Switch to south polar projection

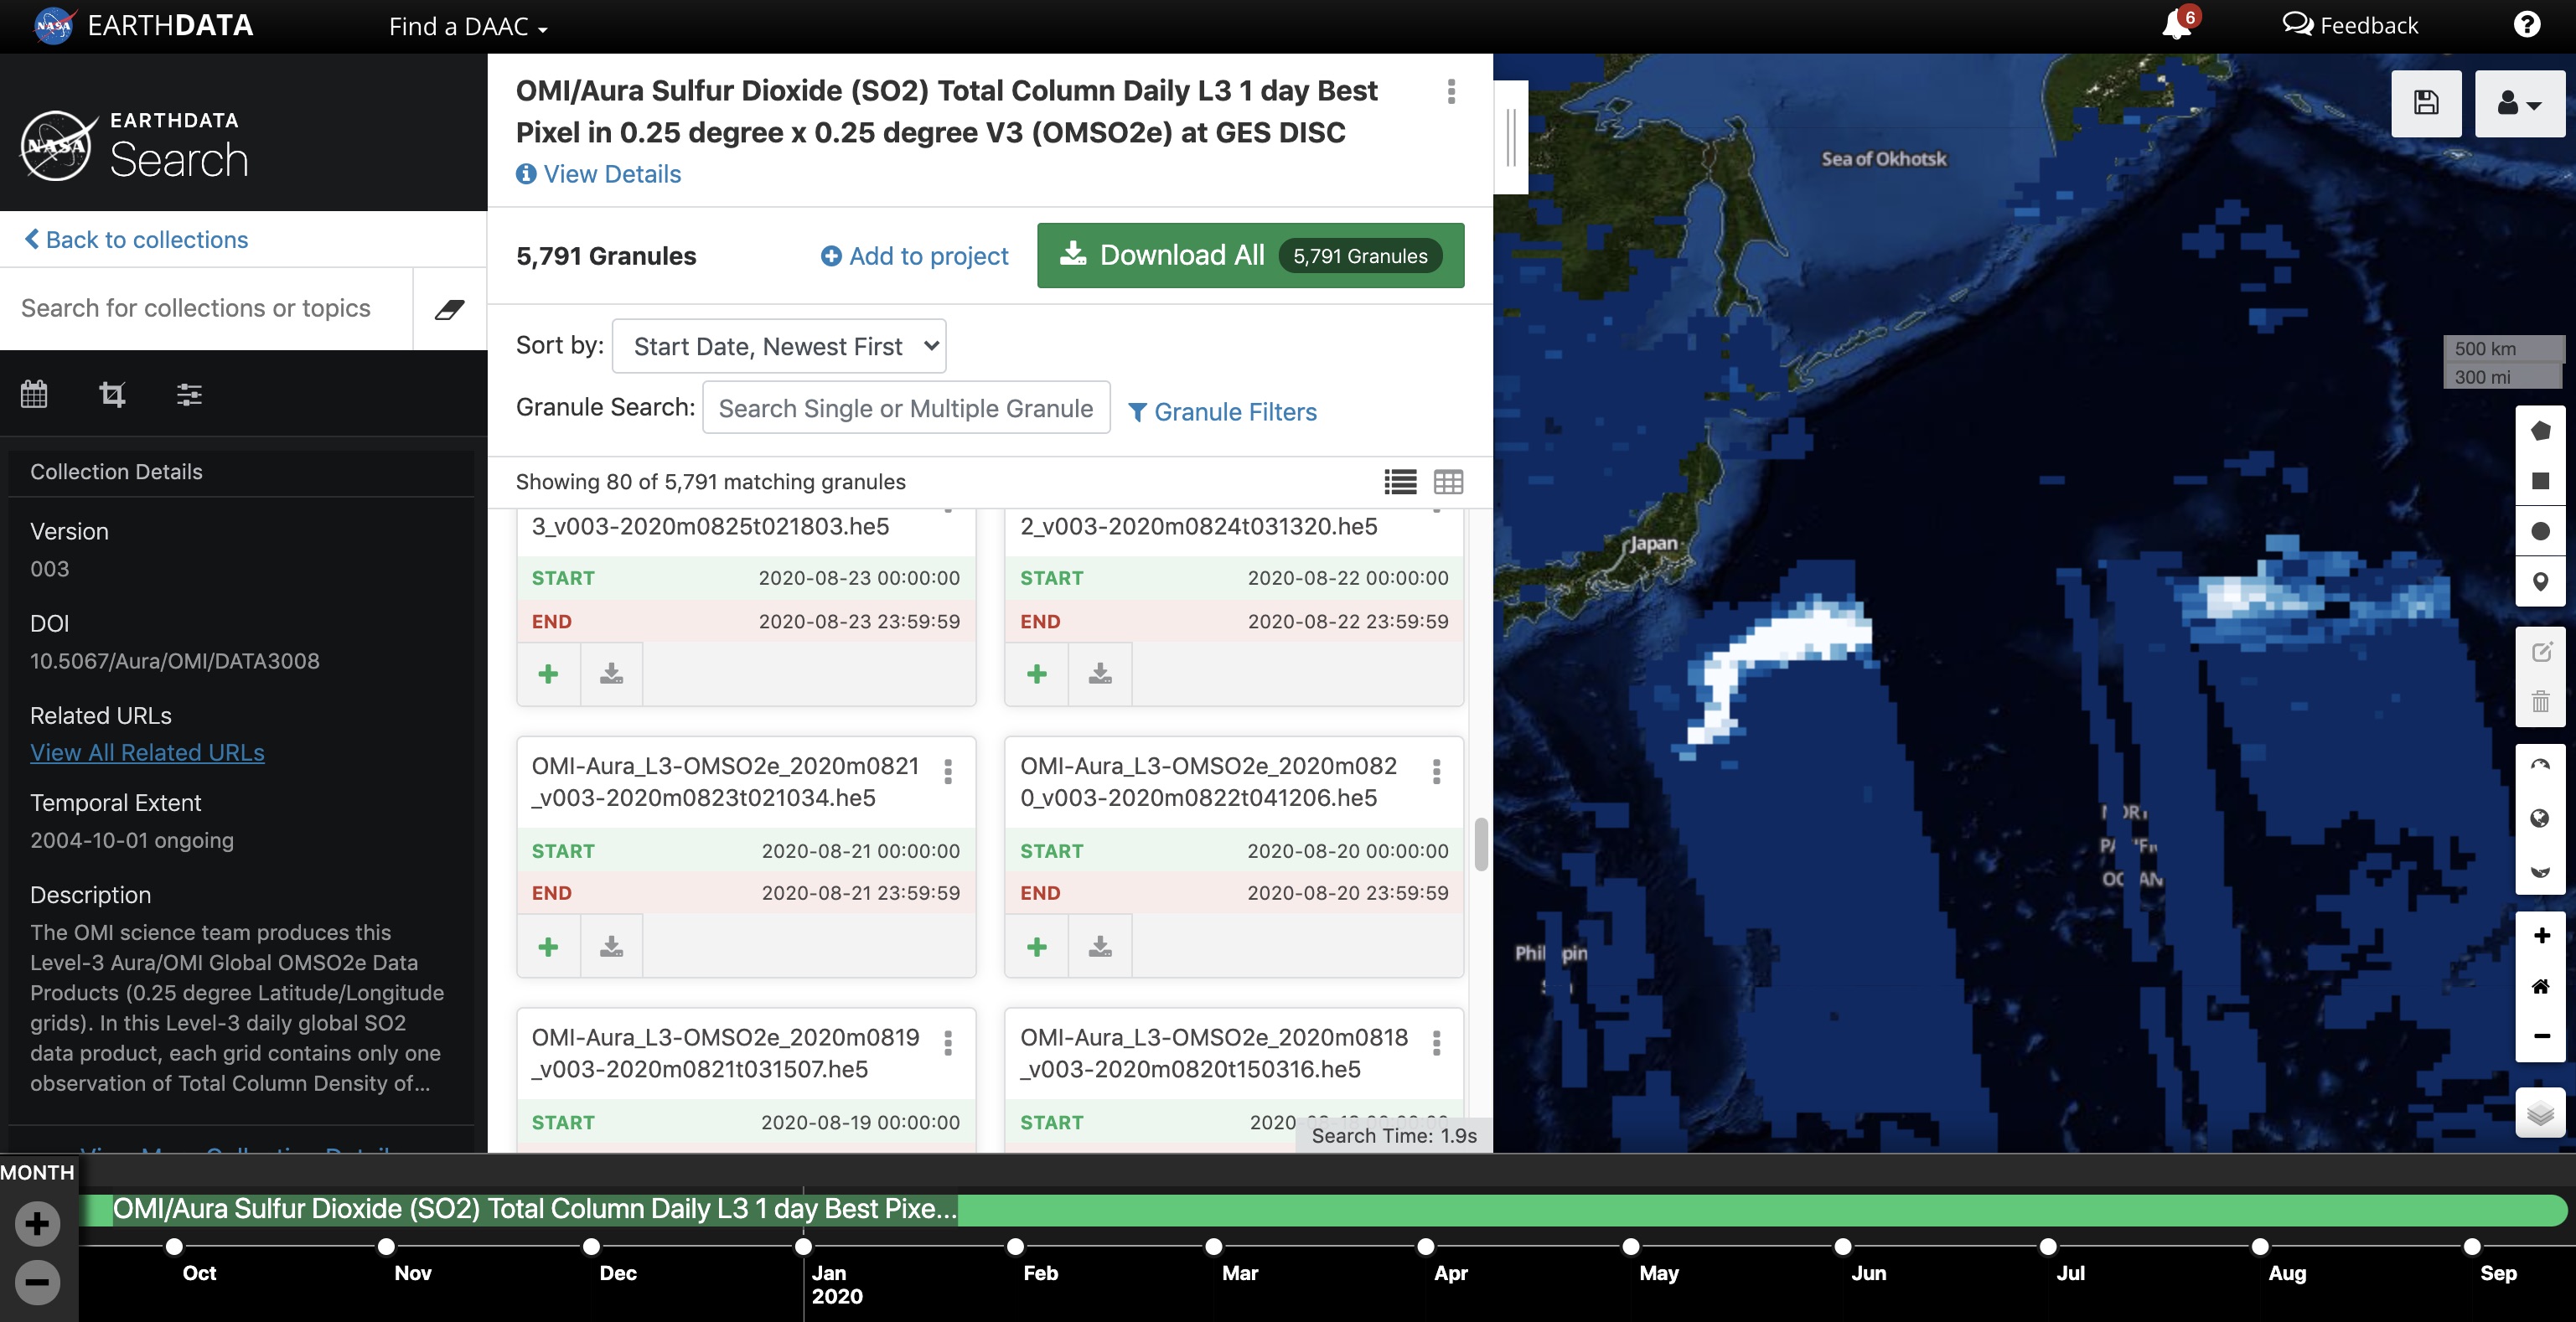pyautogui.click(x=2540, y=869)
